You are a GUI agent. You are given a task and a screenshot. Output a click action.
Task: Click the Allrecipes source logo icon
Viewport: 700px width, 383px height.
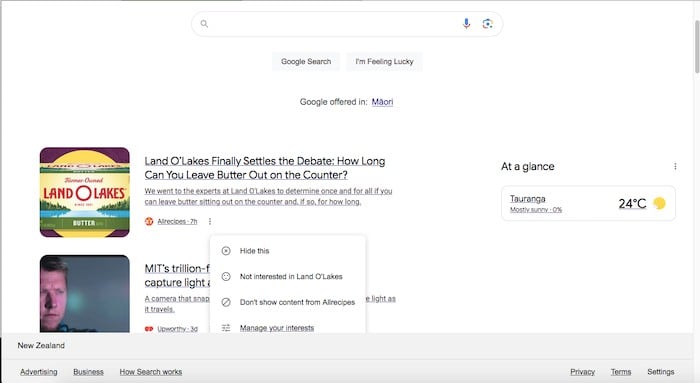click(x=149, y=221)
